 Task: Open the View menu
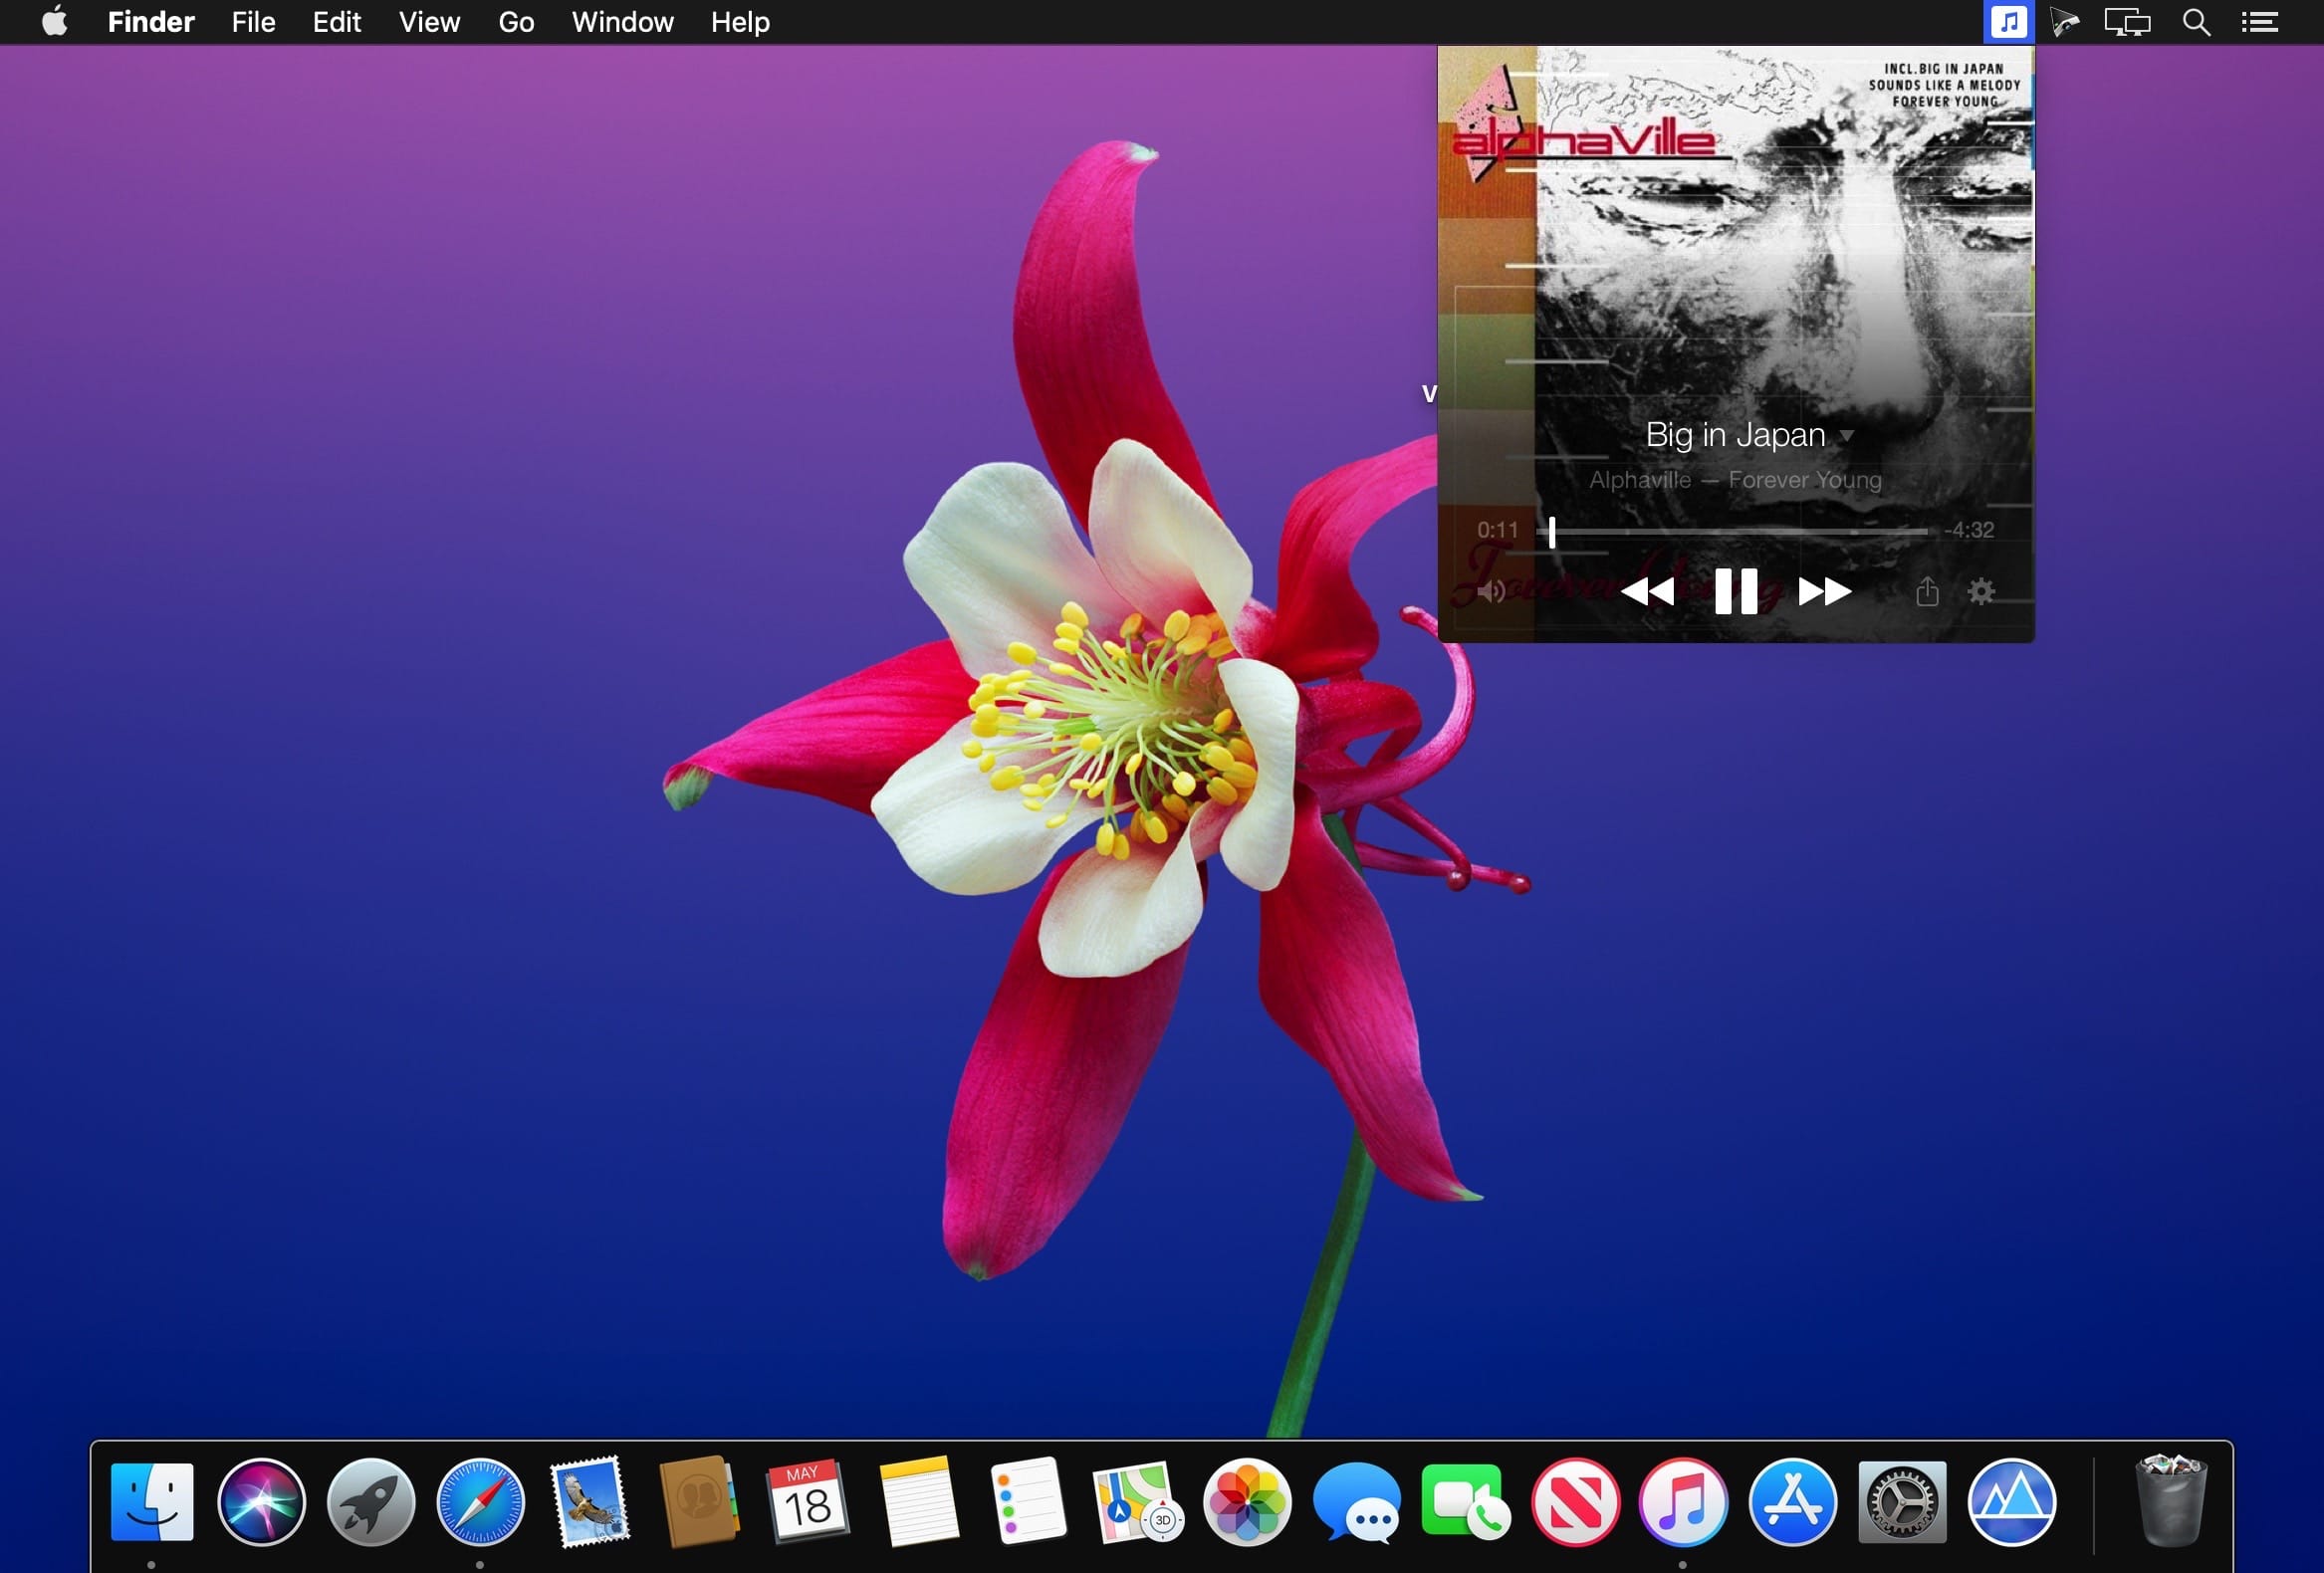[x=429, y=22]
